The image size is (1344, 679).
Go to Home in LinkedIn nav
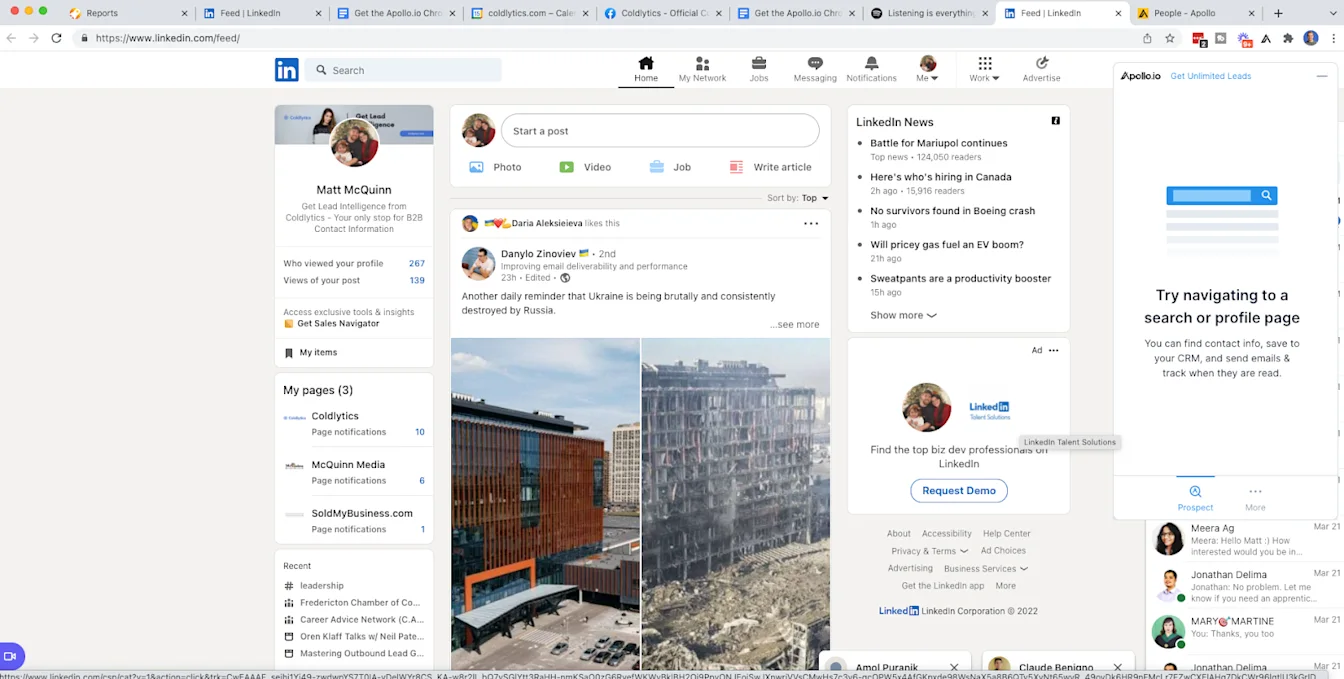[646, 70]
